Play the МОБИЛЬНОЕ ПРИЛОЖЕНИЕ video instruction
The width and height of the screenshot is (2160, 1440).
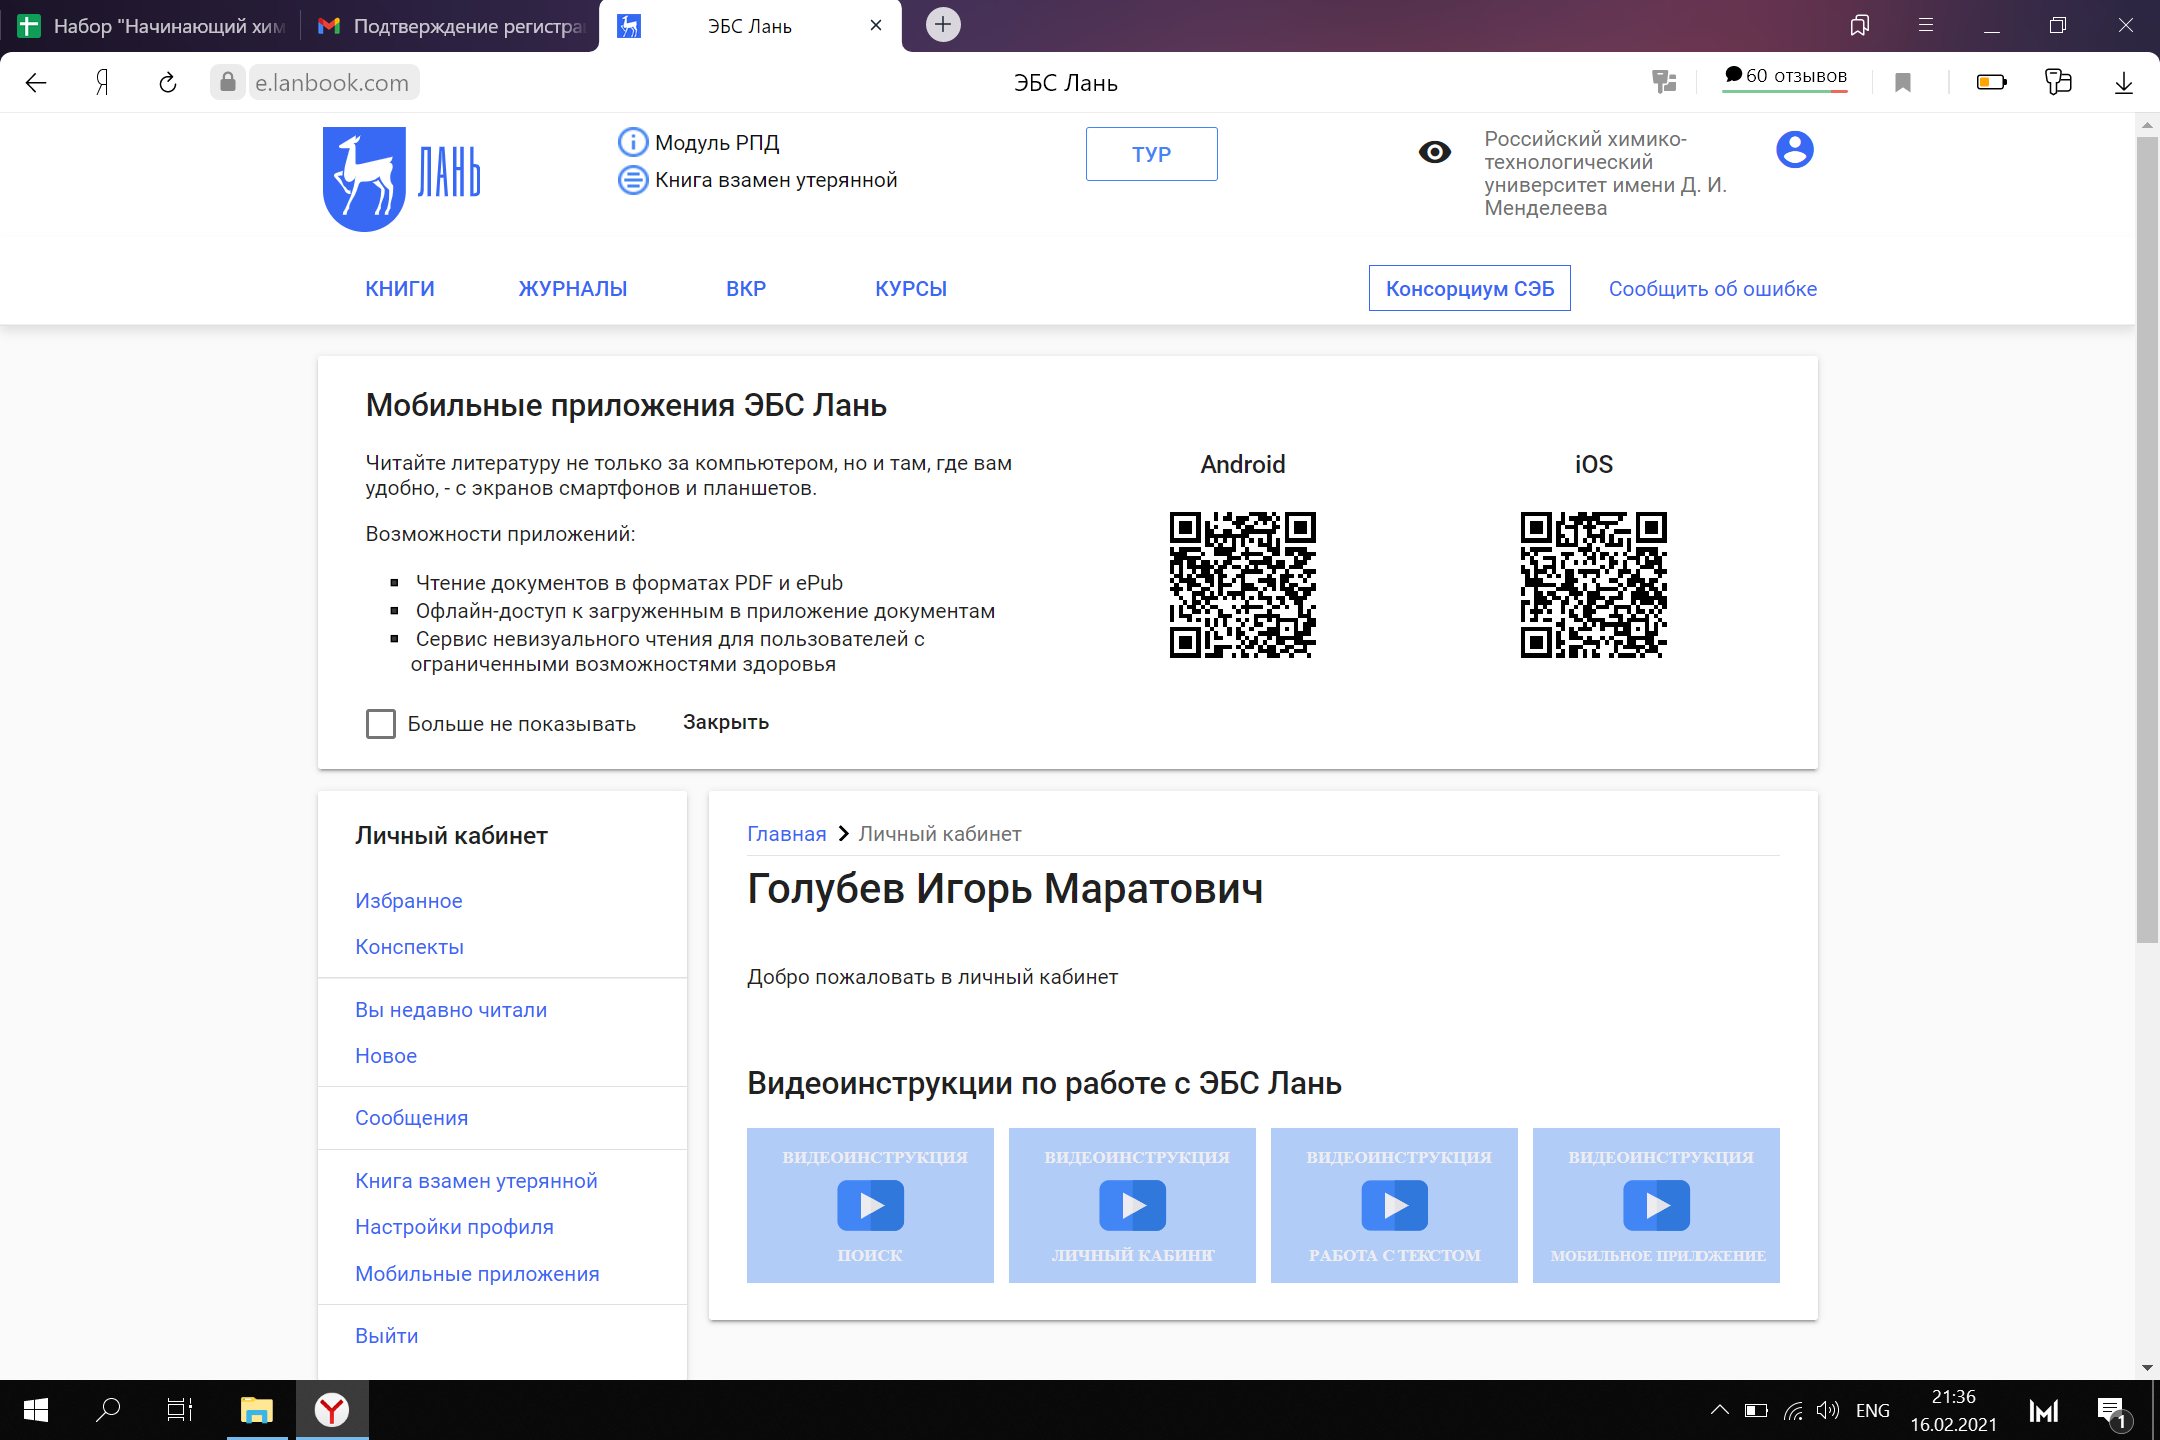[1656, 1205]
